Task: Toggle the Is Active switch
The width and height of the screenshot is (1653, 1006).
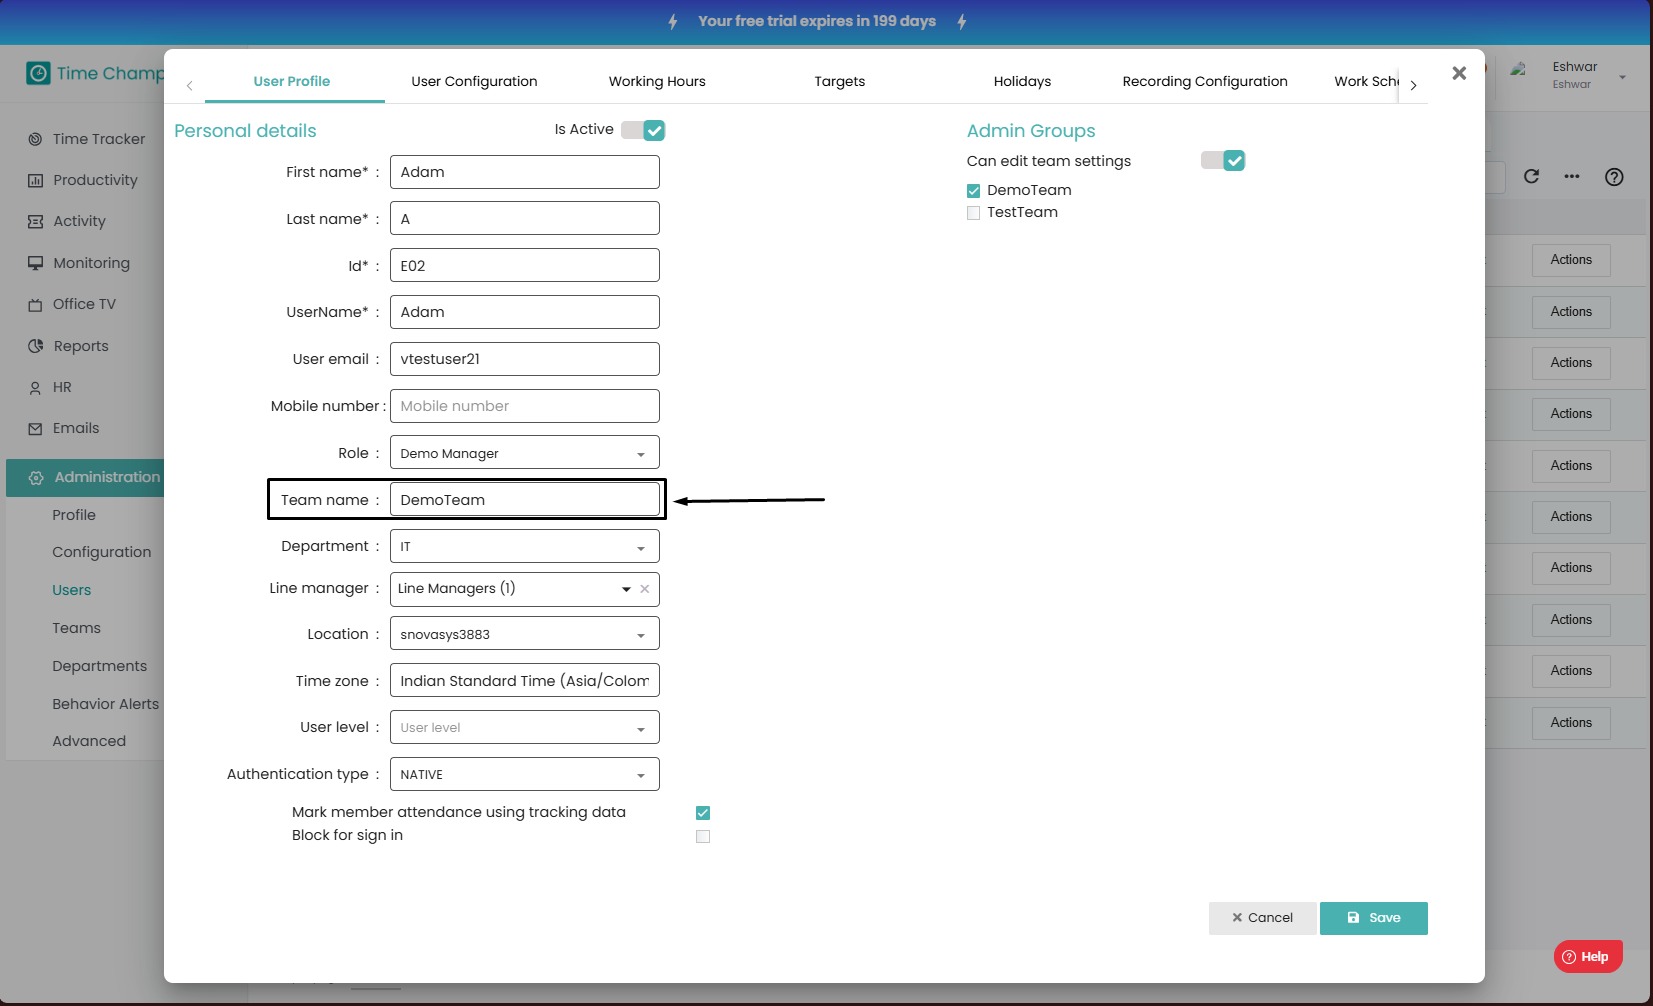Action: click(643, 130)
